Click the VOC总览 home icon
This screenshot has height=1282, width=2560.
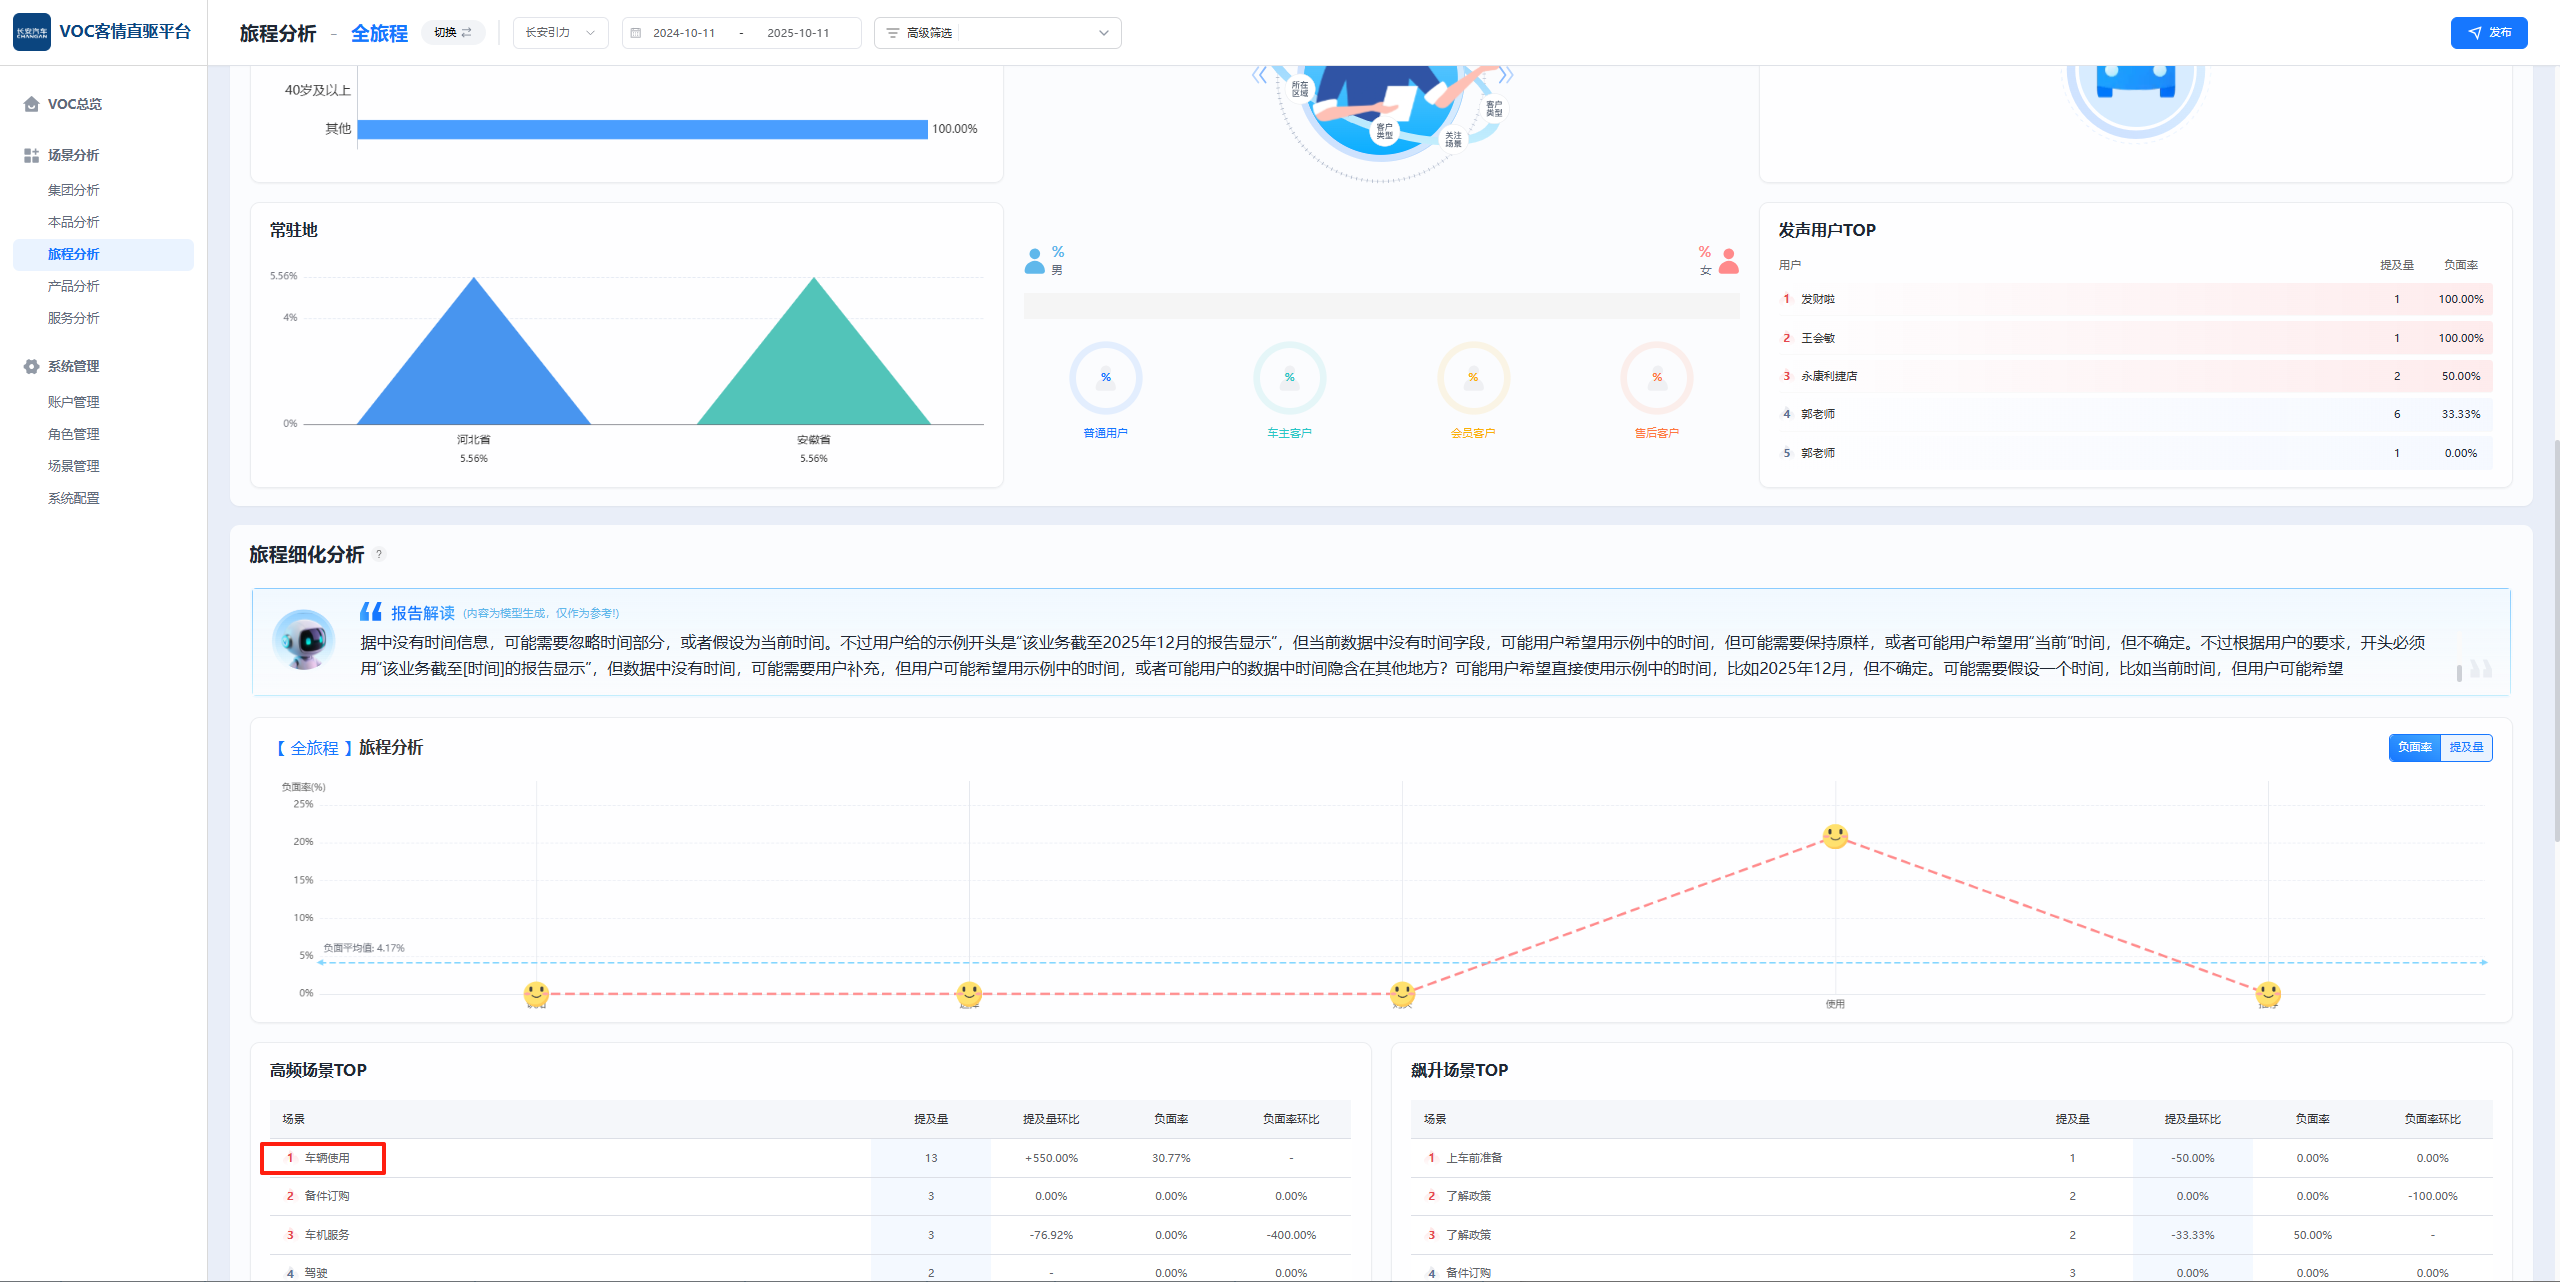click(32, 104)
